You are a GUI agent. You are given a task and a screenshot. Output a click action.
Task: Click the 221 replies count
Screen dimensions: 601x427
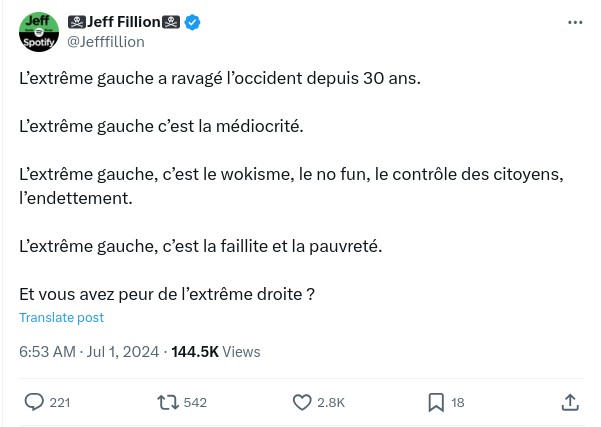(60, 402)
